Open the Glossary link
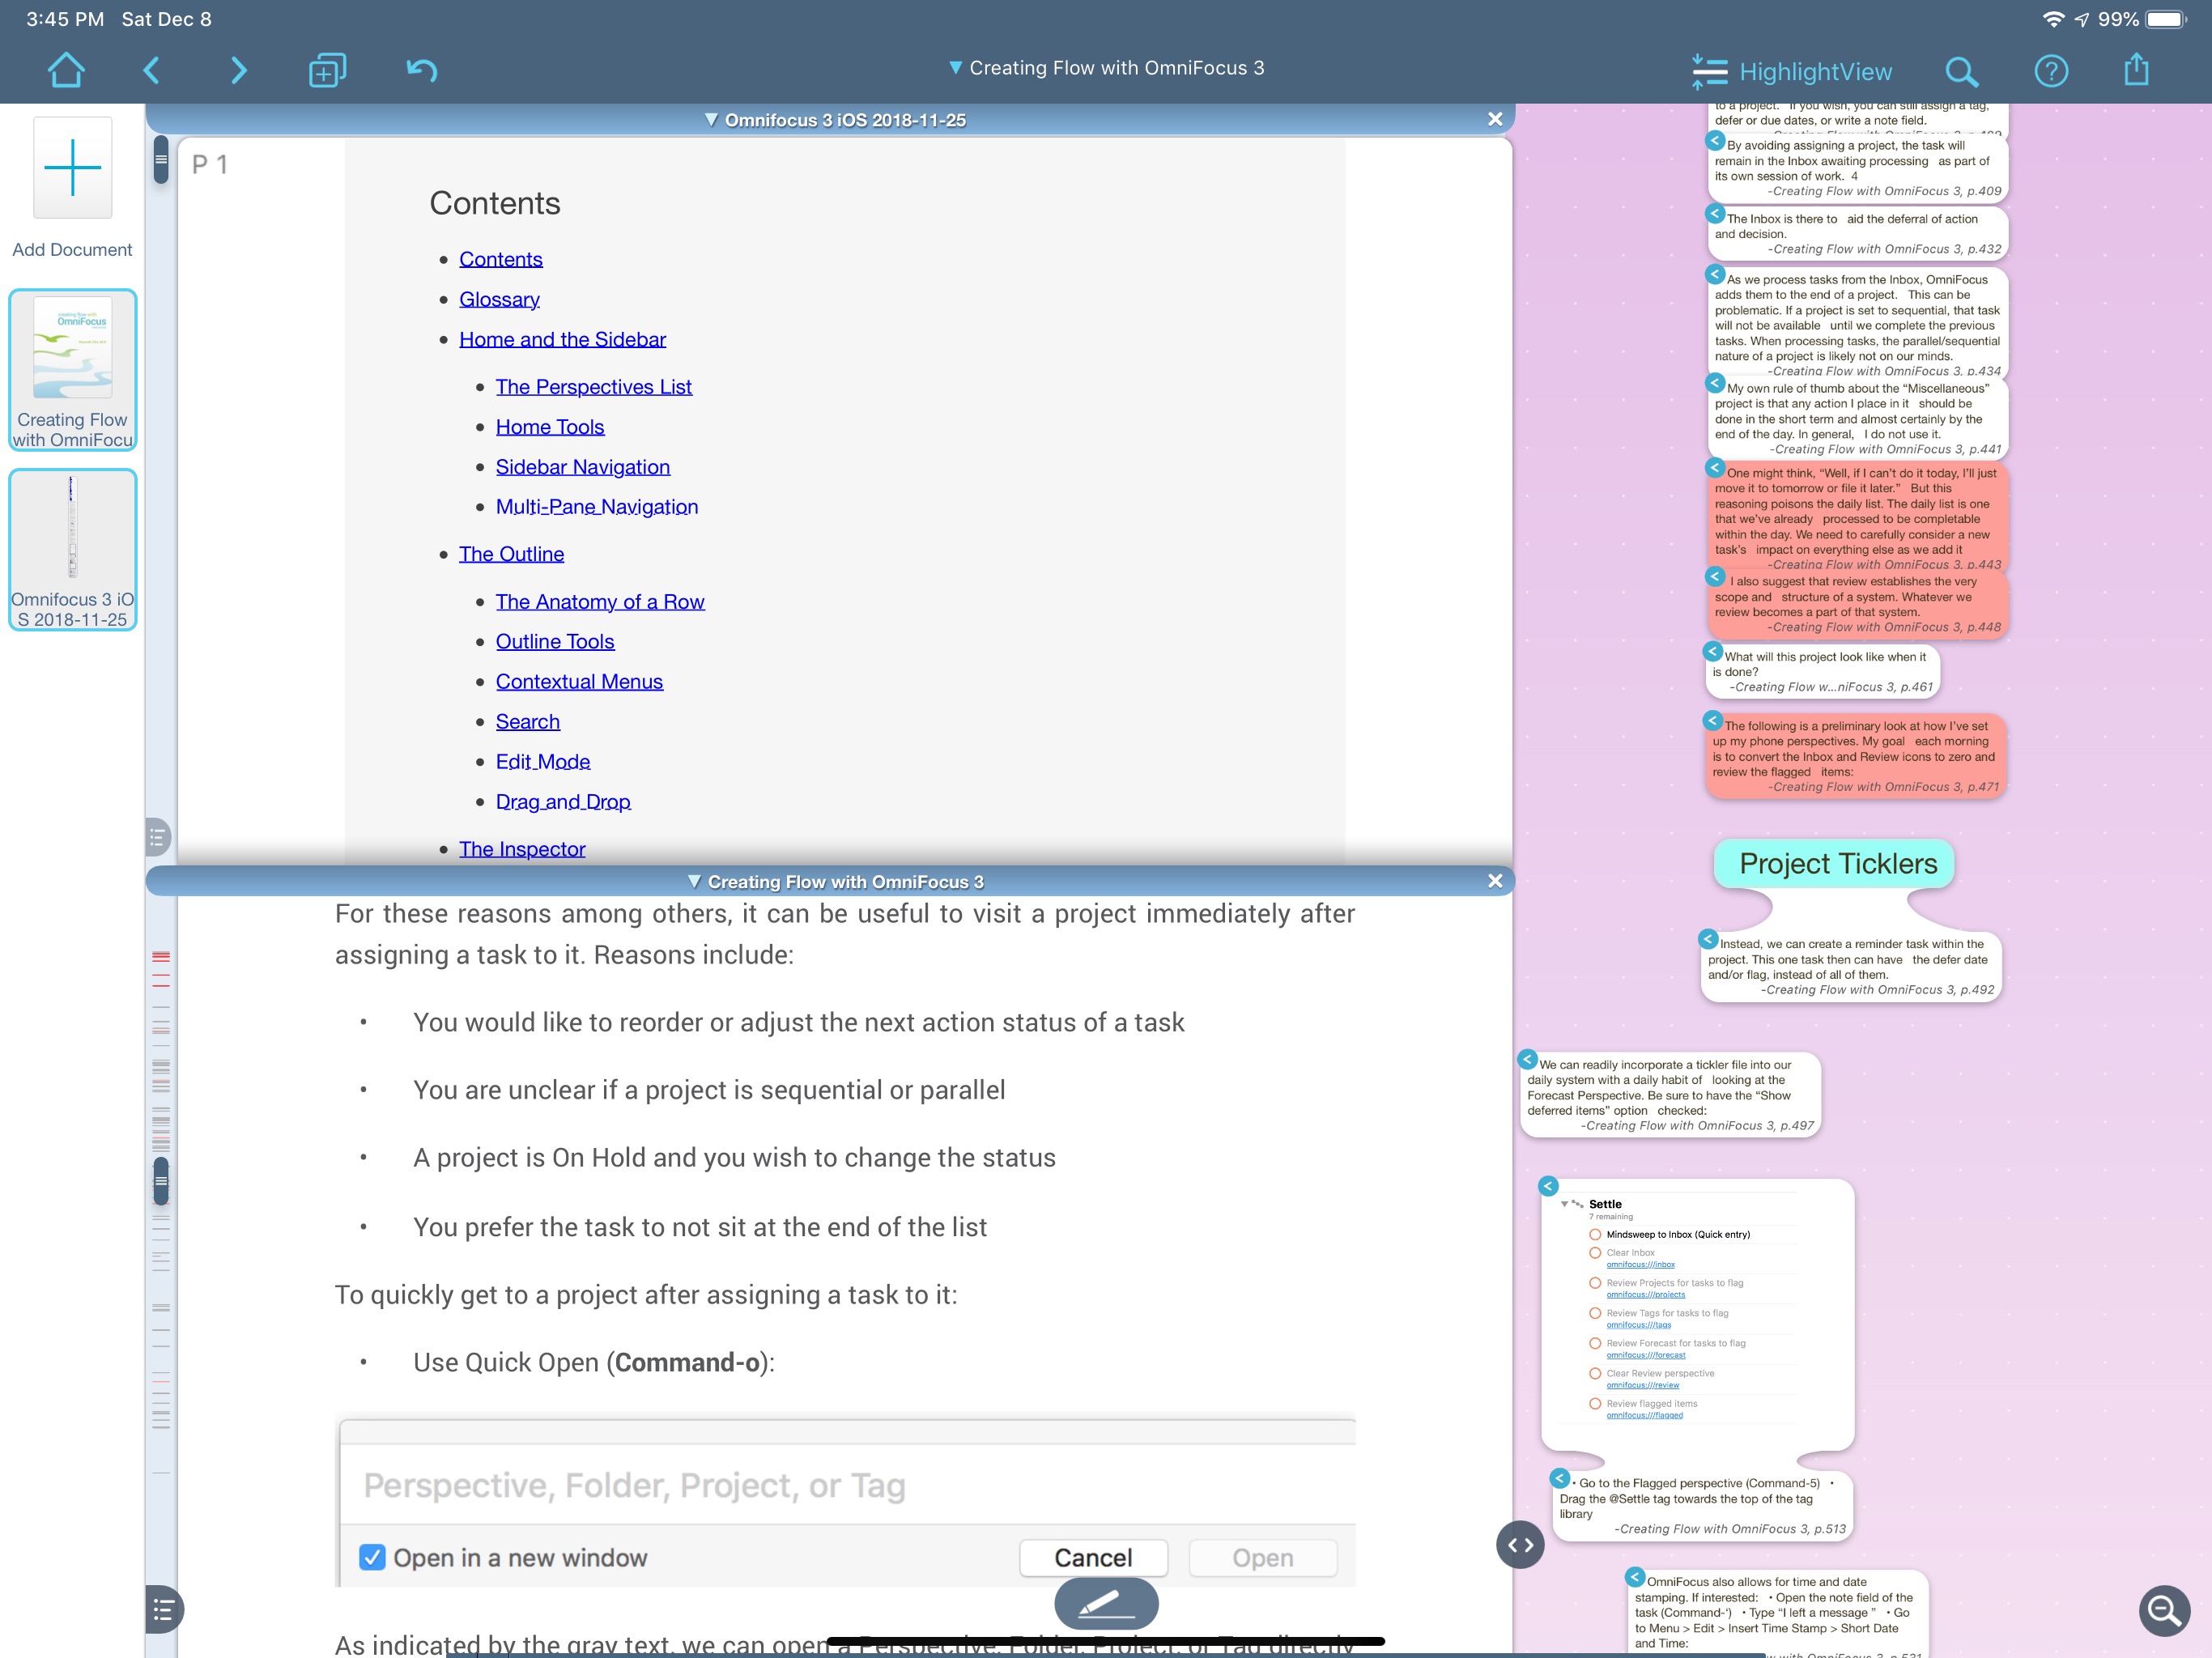Screen dimensions: 2212x1658 [x=499, y=299]
